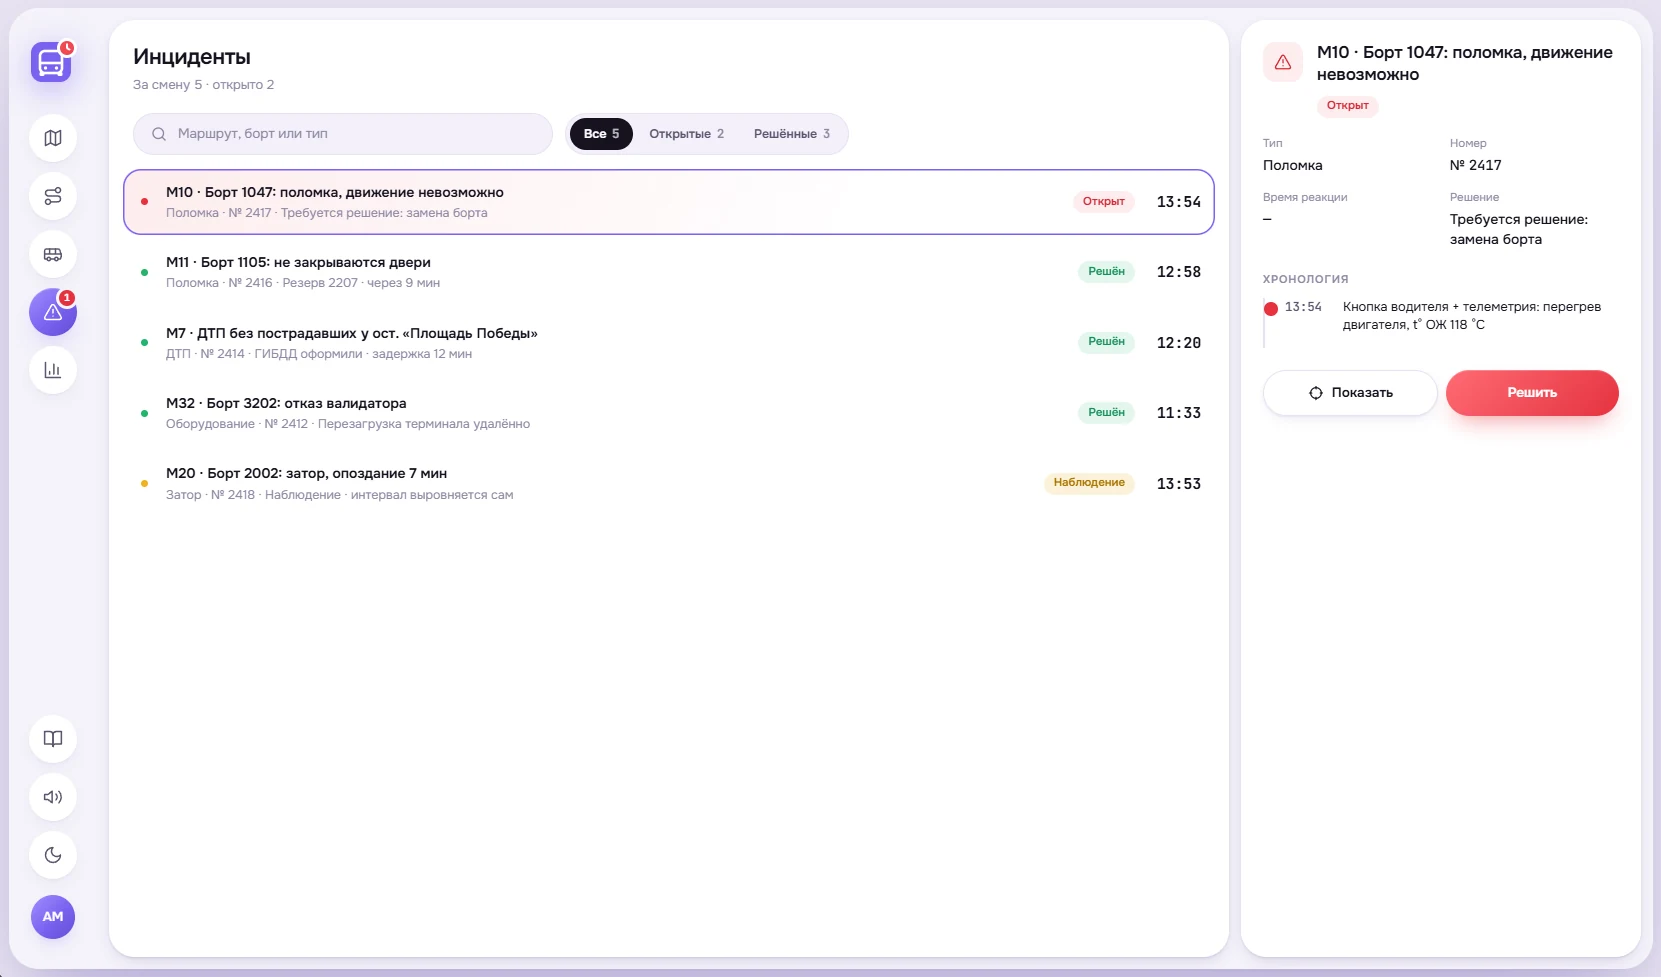This screenshot has width=1661, height=977.
Task: Select the 'Открытые 2' filter tab
Action: point(686,134)
